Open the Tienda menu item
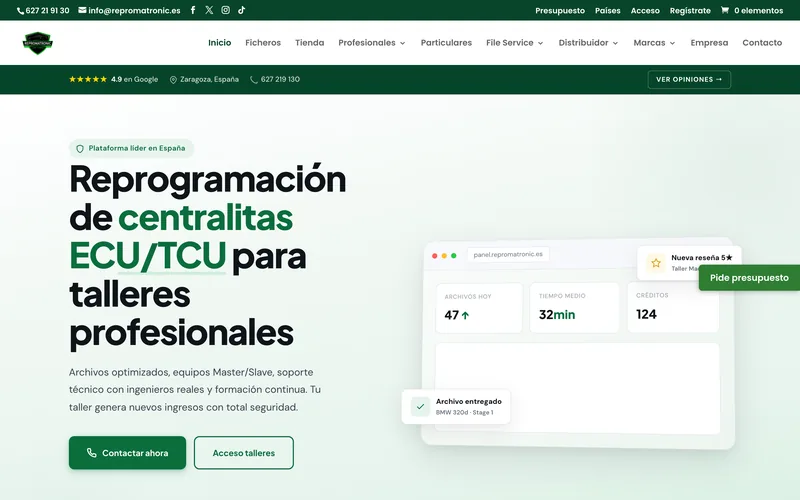 pyautogui.click(x=310, y=43)
